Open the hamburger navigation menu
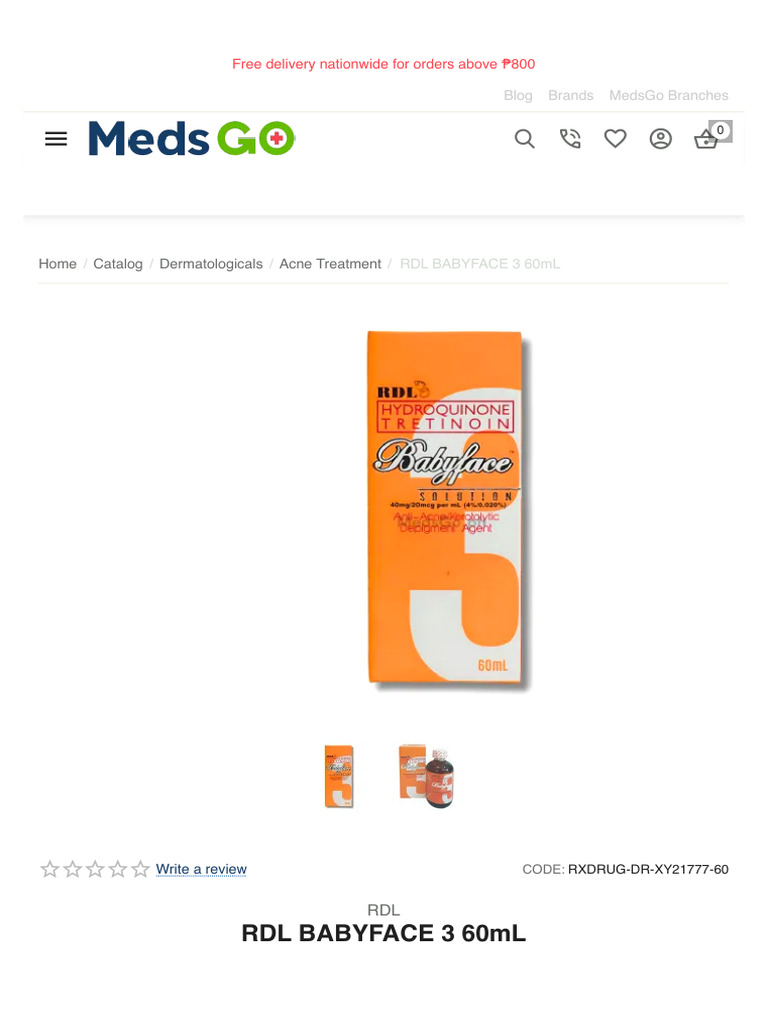The height and width of the screenshot is (1024, 768). pos(56,139)
